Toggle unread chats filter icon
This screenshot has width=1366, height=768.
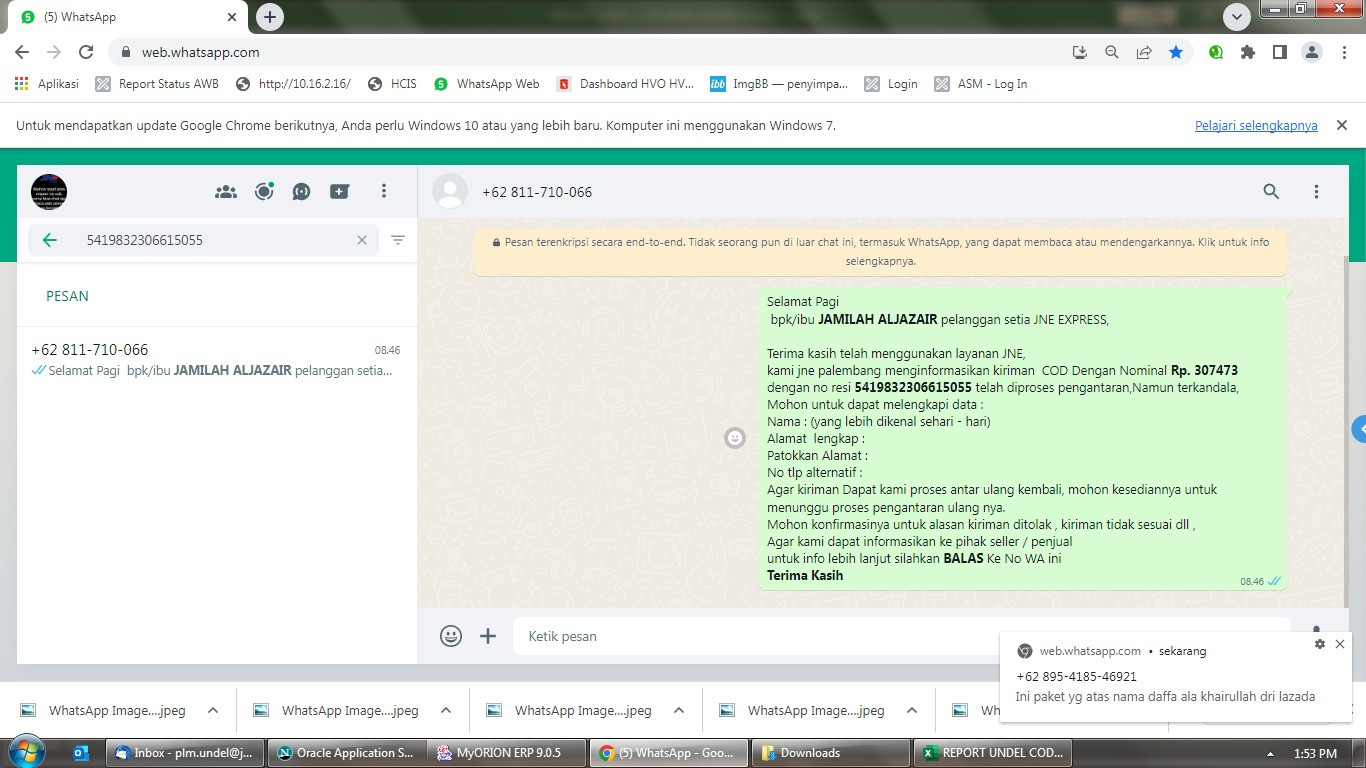click(x=398, y=240)
